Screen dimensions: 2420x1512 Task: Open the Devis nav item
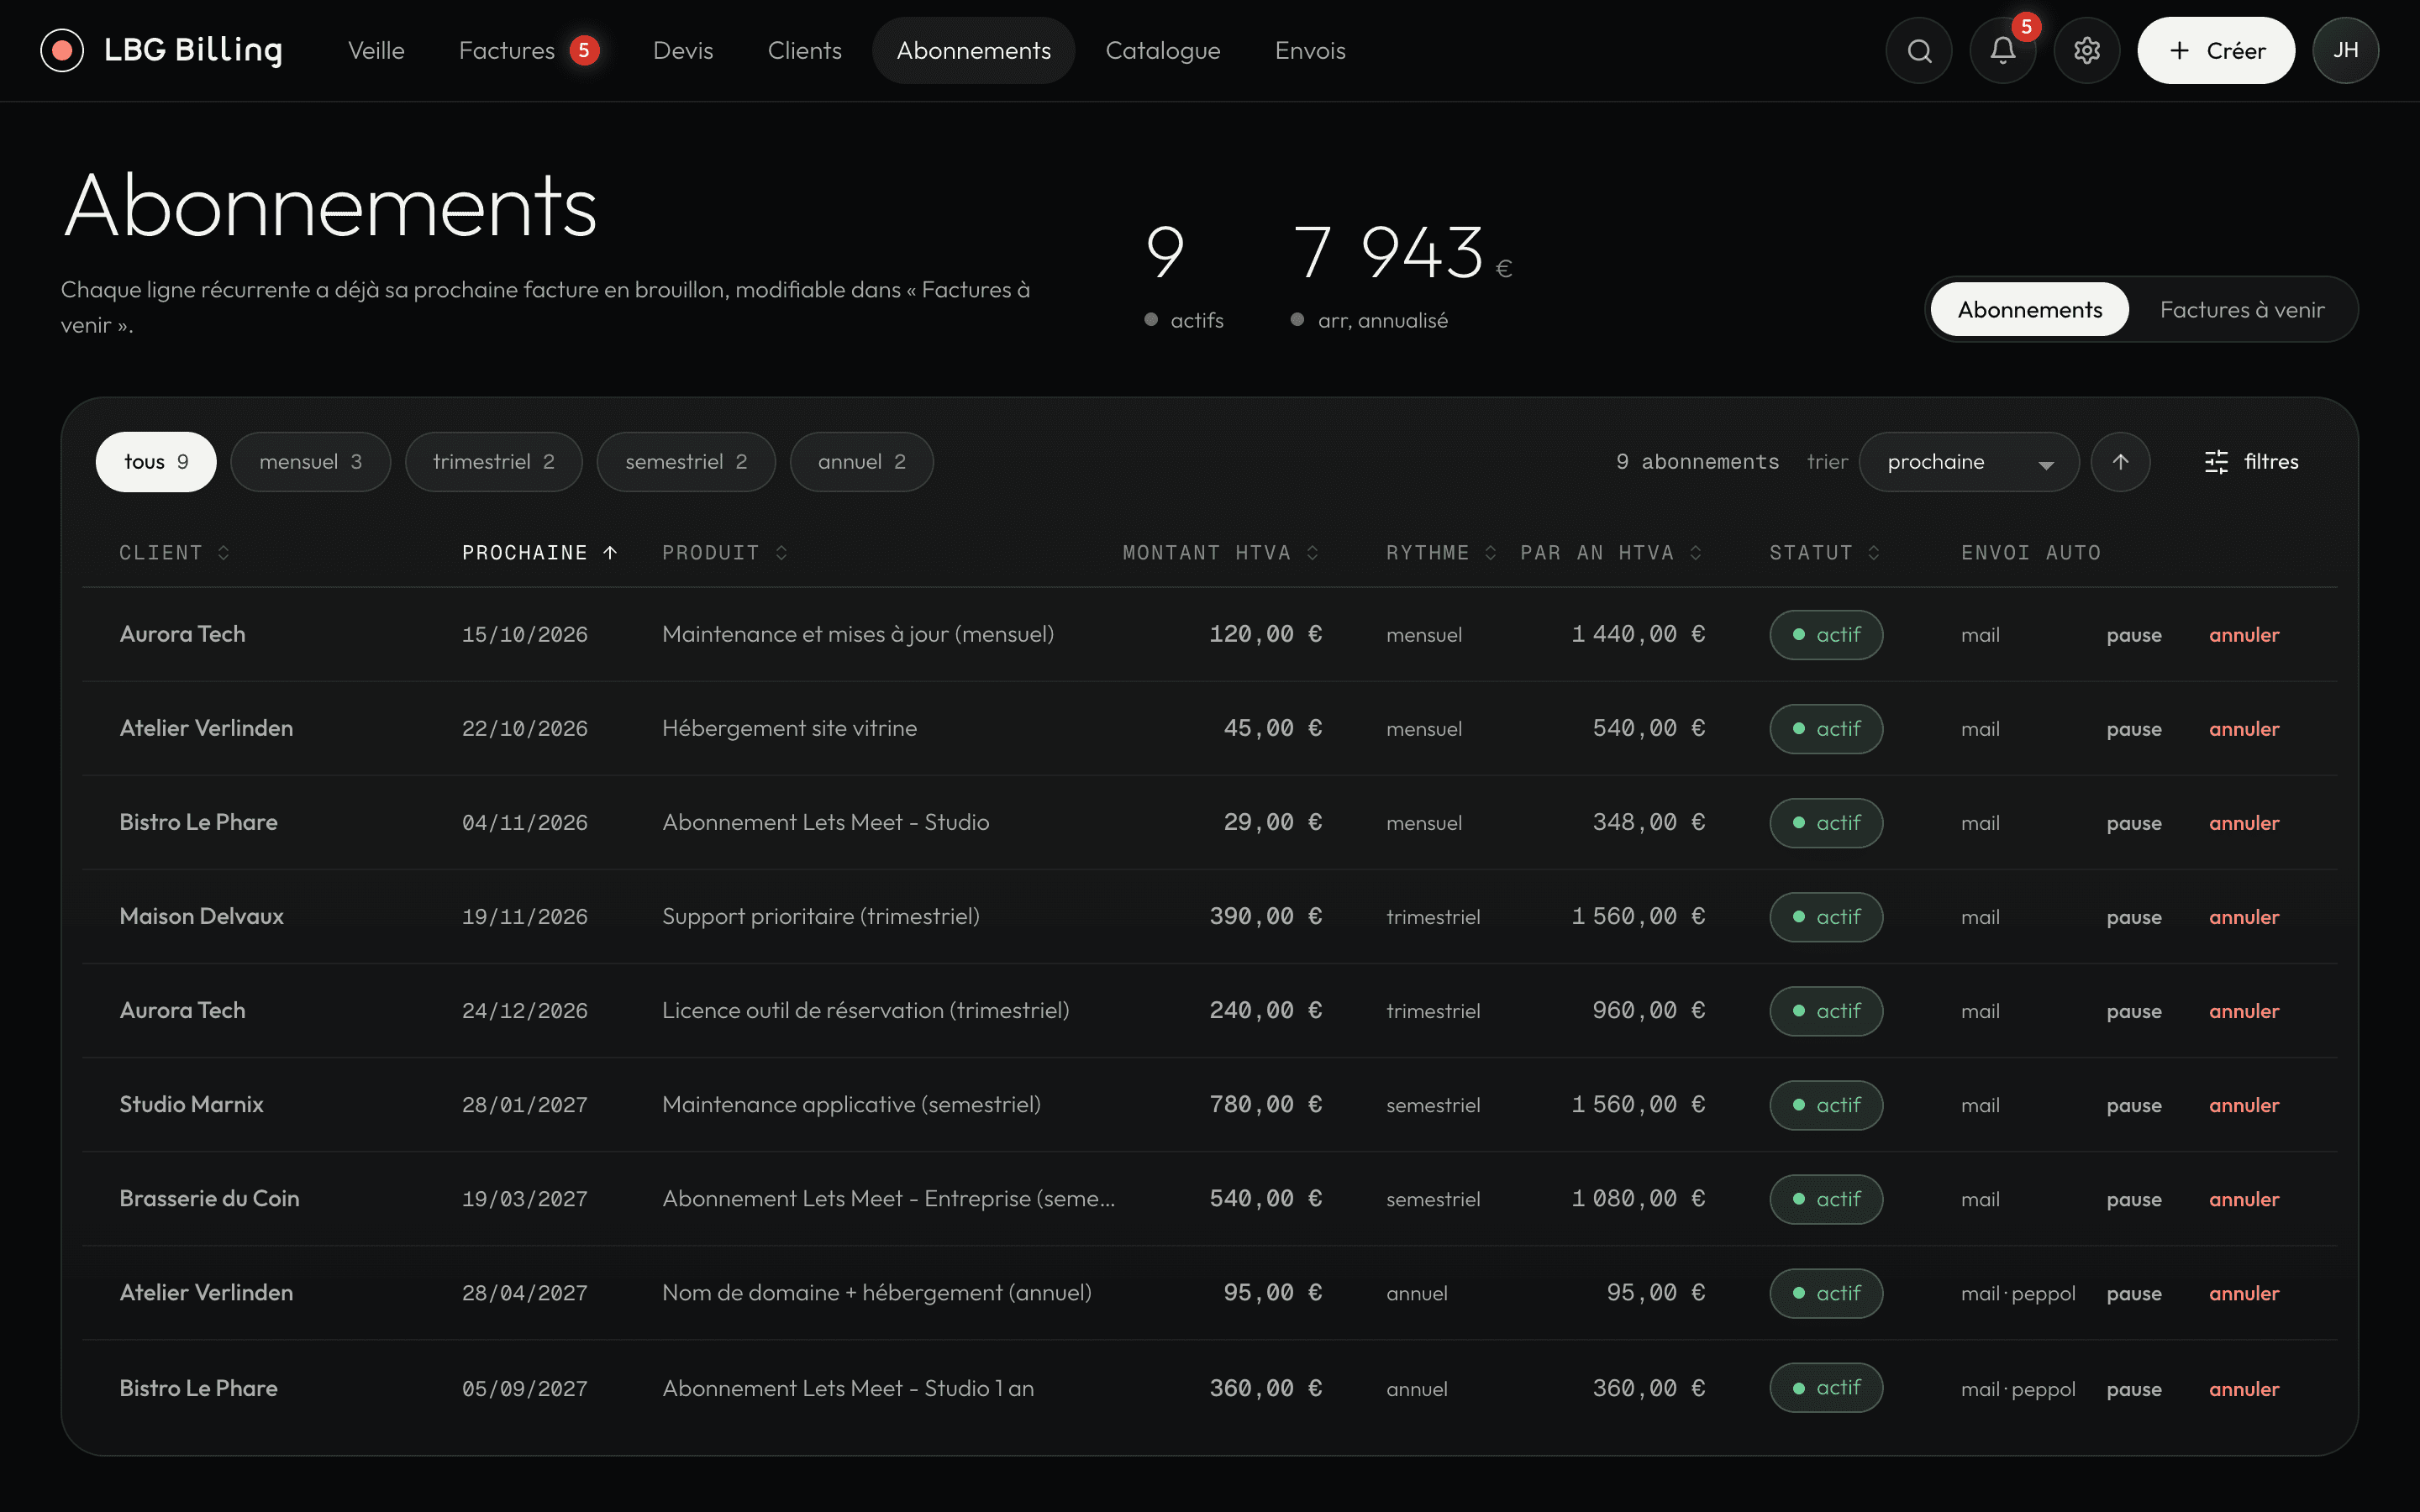point(683,50)
